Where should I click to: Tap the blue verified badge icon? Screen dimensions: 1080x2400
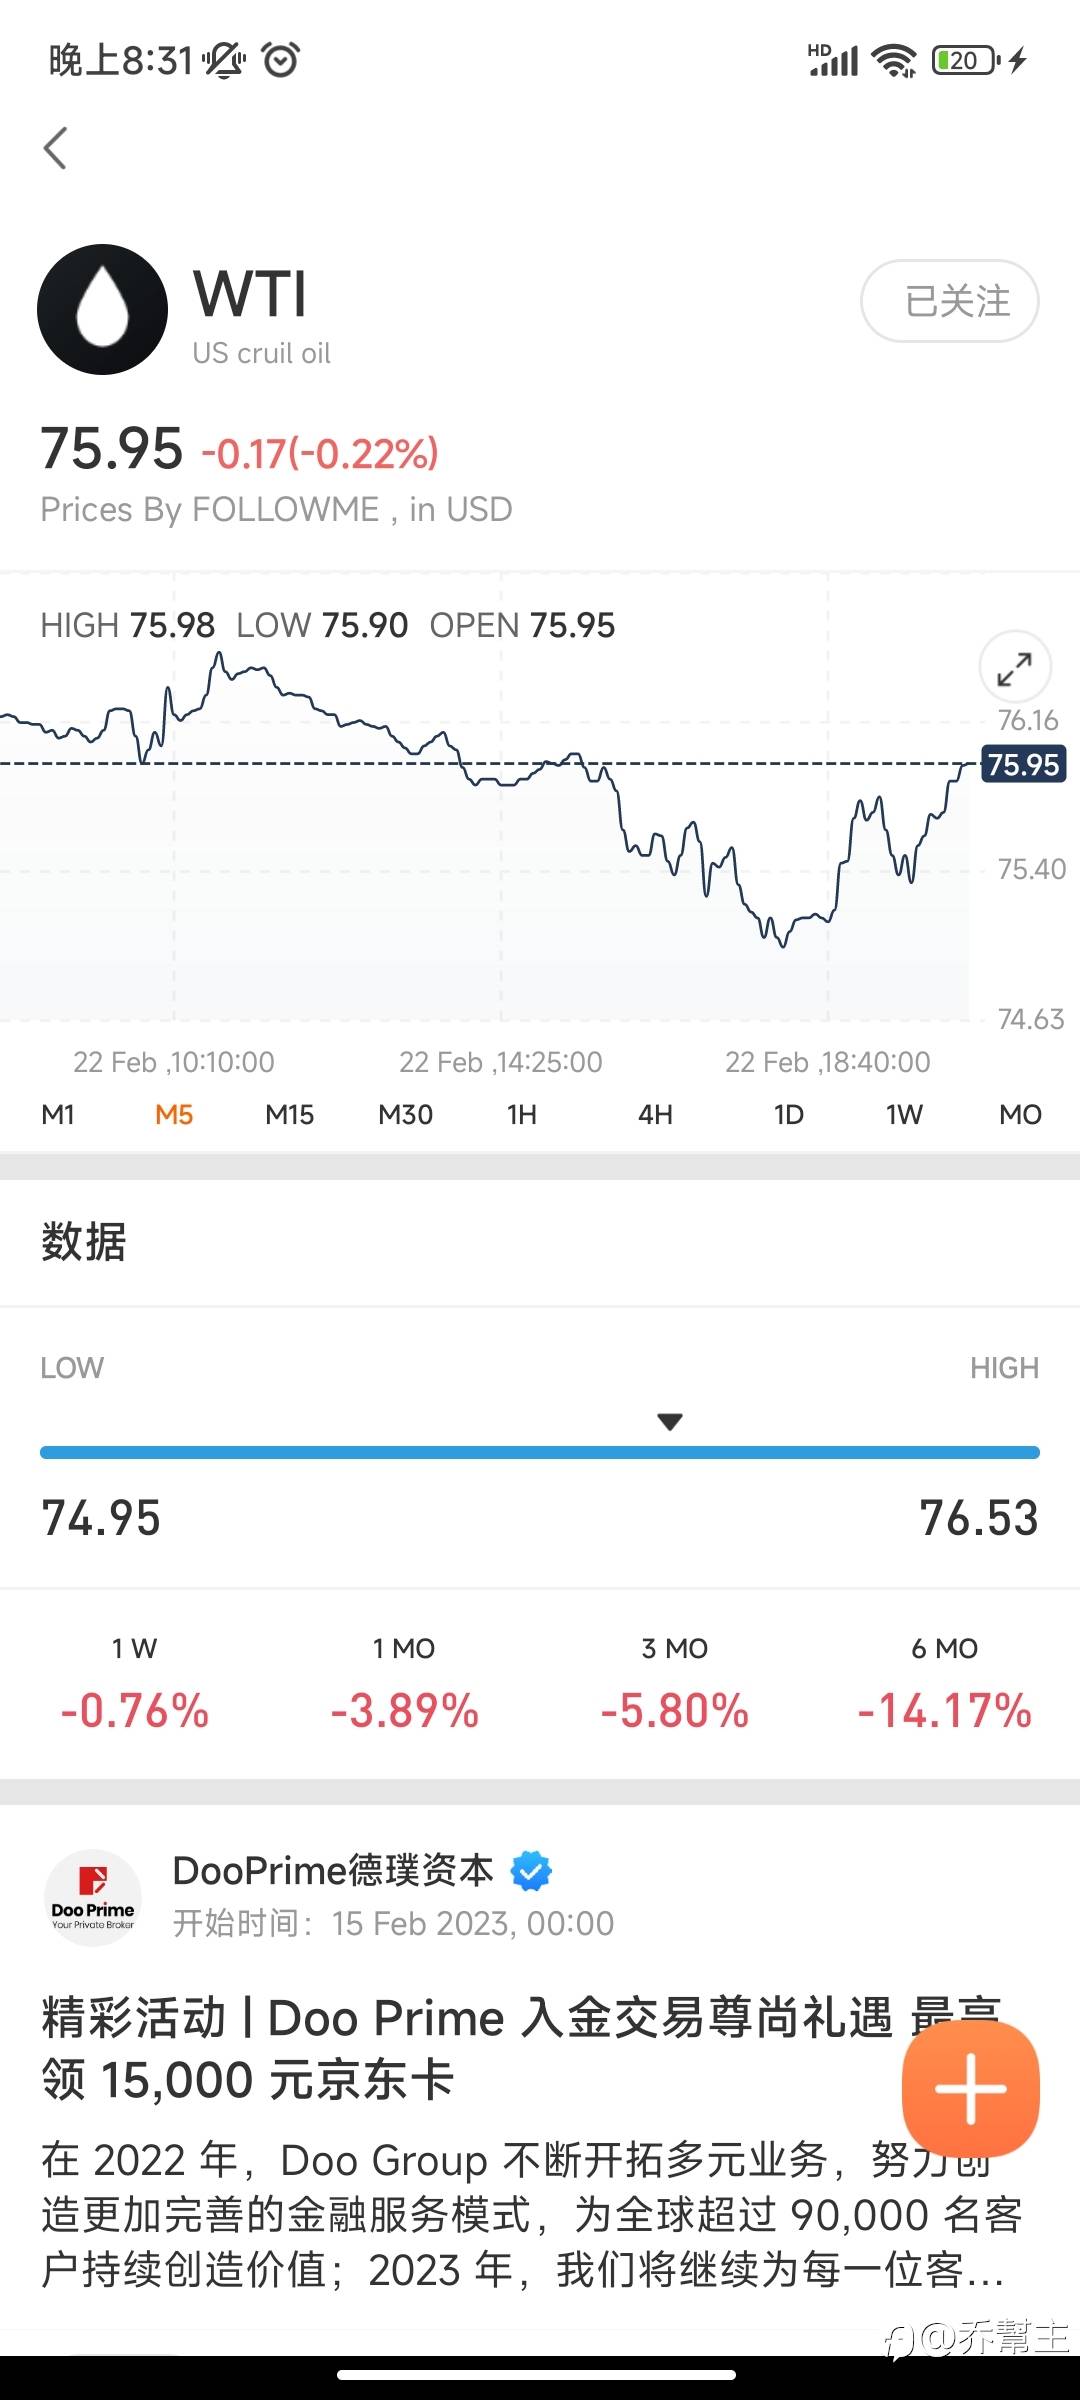pos(531,1870)
